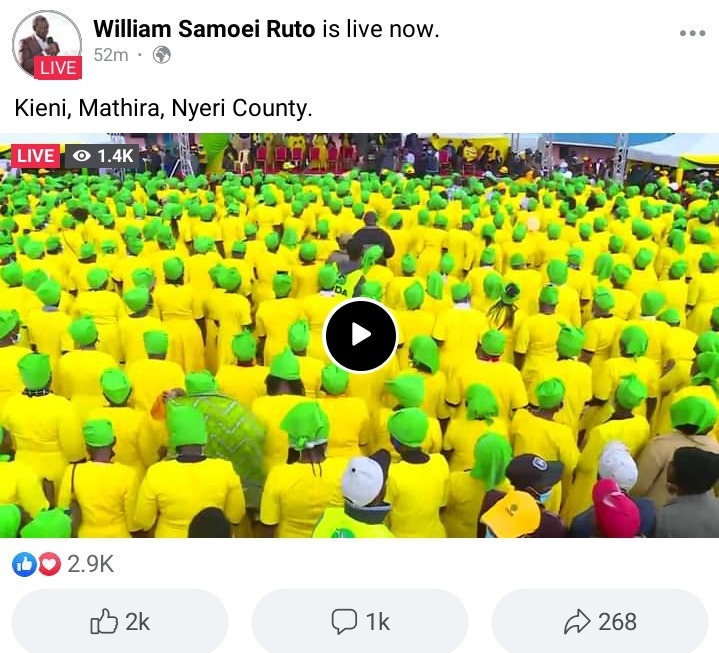
Task: Click the LIVE tag on profile picture
Action: click(x=58, y=68)
